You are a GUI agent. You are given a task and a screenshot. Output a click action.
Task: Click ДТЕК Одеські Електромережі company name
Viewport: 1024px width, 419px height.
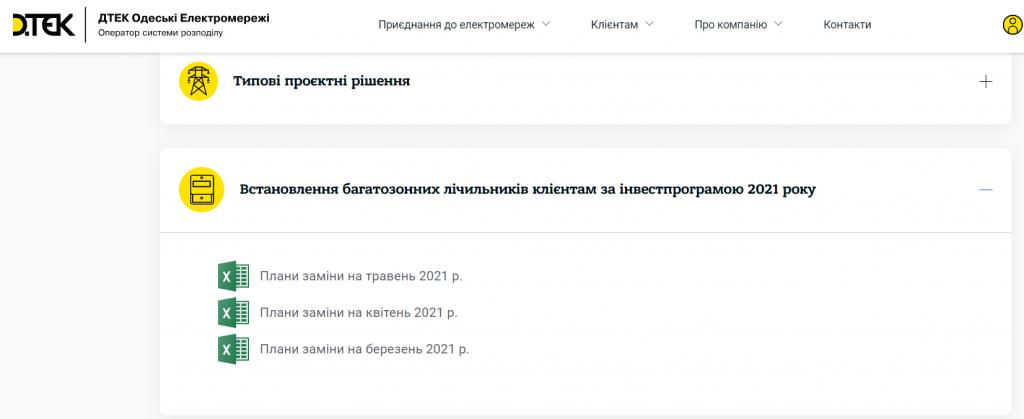183,18
